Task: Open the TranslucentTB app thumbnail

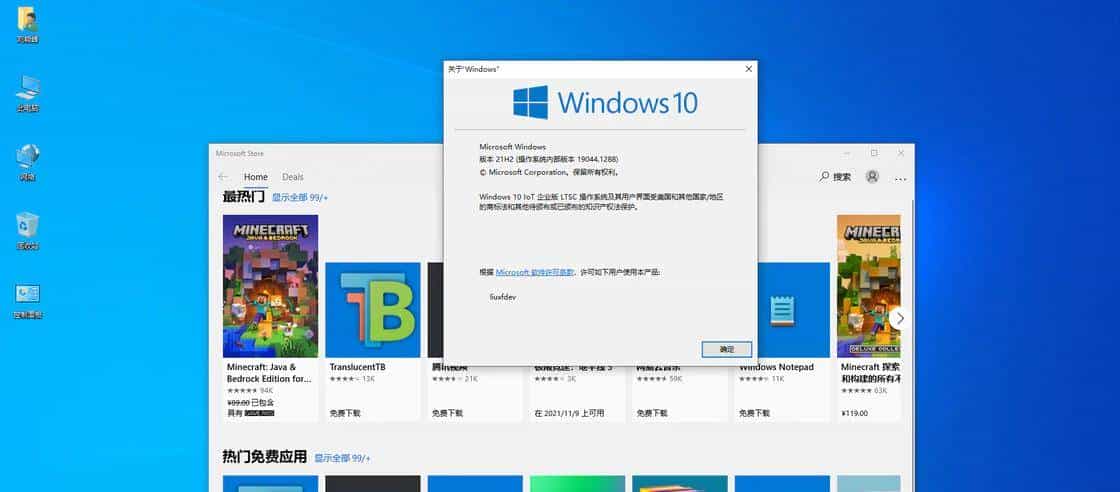Action: point(373,310)
